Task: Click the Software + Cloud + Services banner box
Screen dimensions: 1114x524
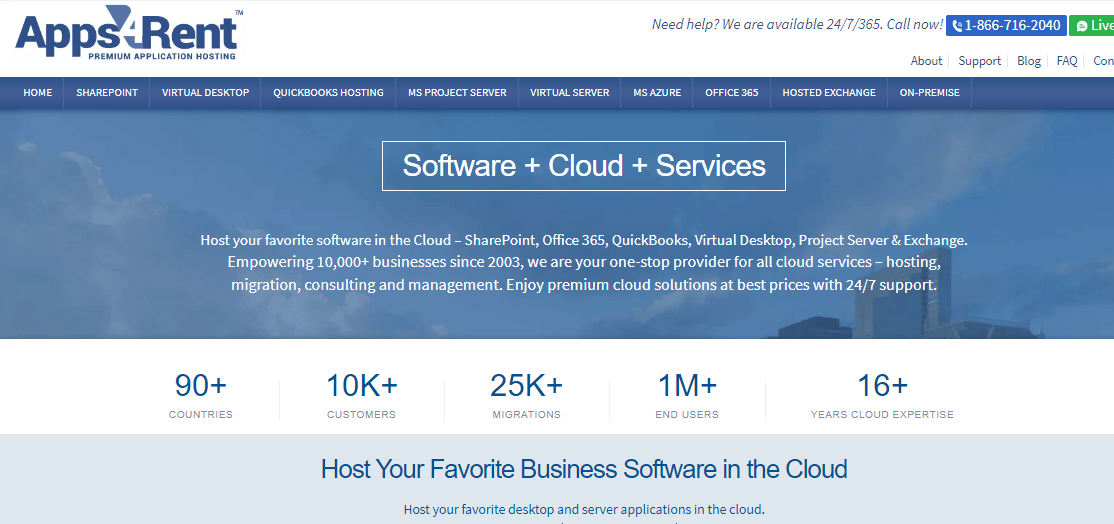Action: [x=584, y=166]
